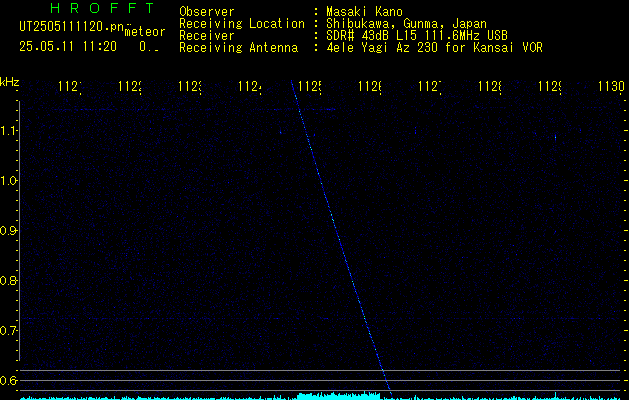Image resolution: width=629 pixels, height=400 pixels.
Task: Click the 1124 time axis tick label
Action: click(250, 86)
